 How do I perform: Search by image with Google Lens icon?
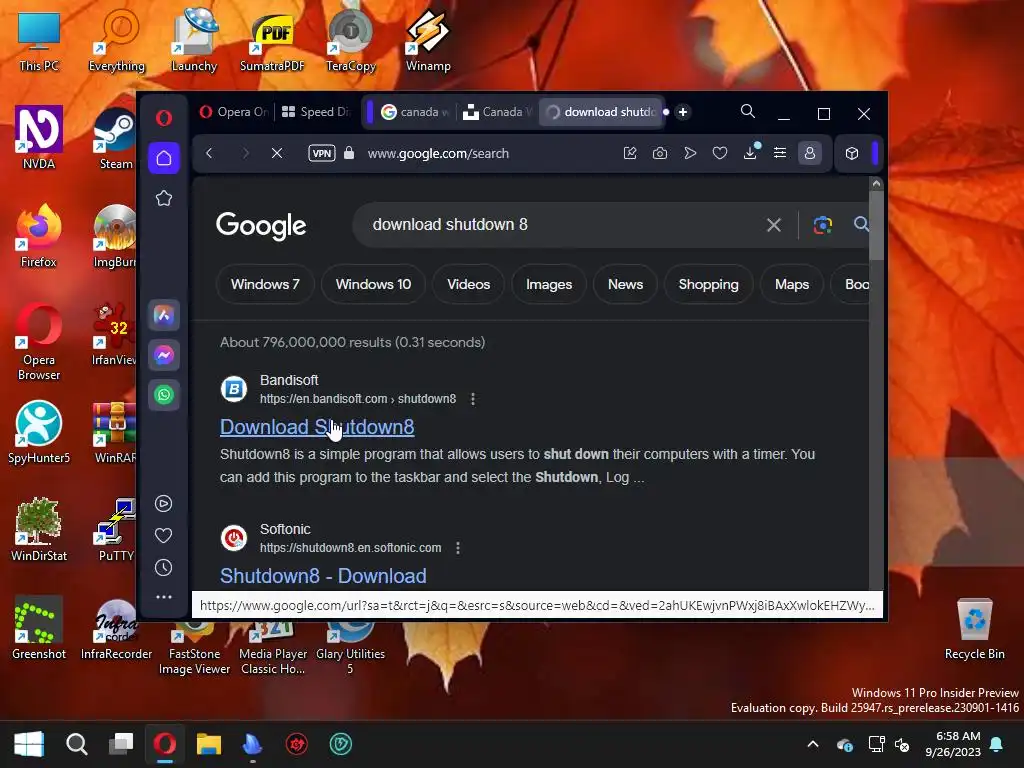(823, 225)
